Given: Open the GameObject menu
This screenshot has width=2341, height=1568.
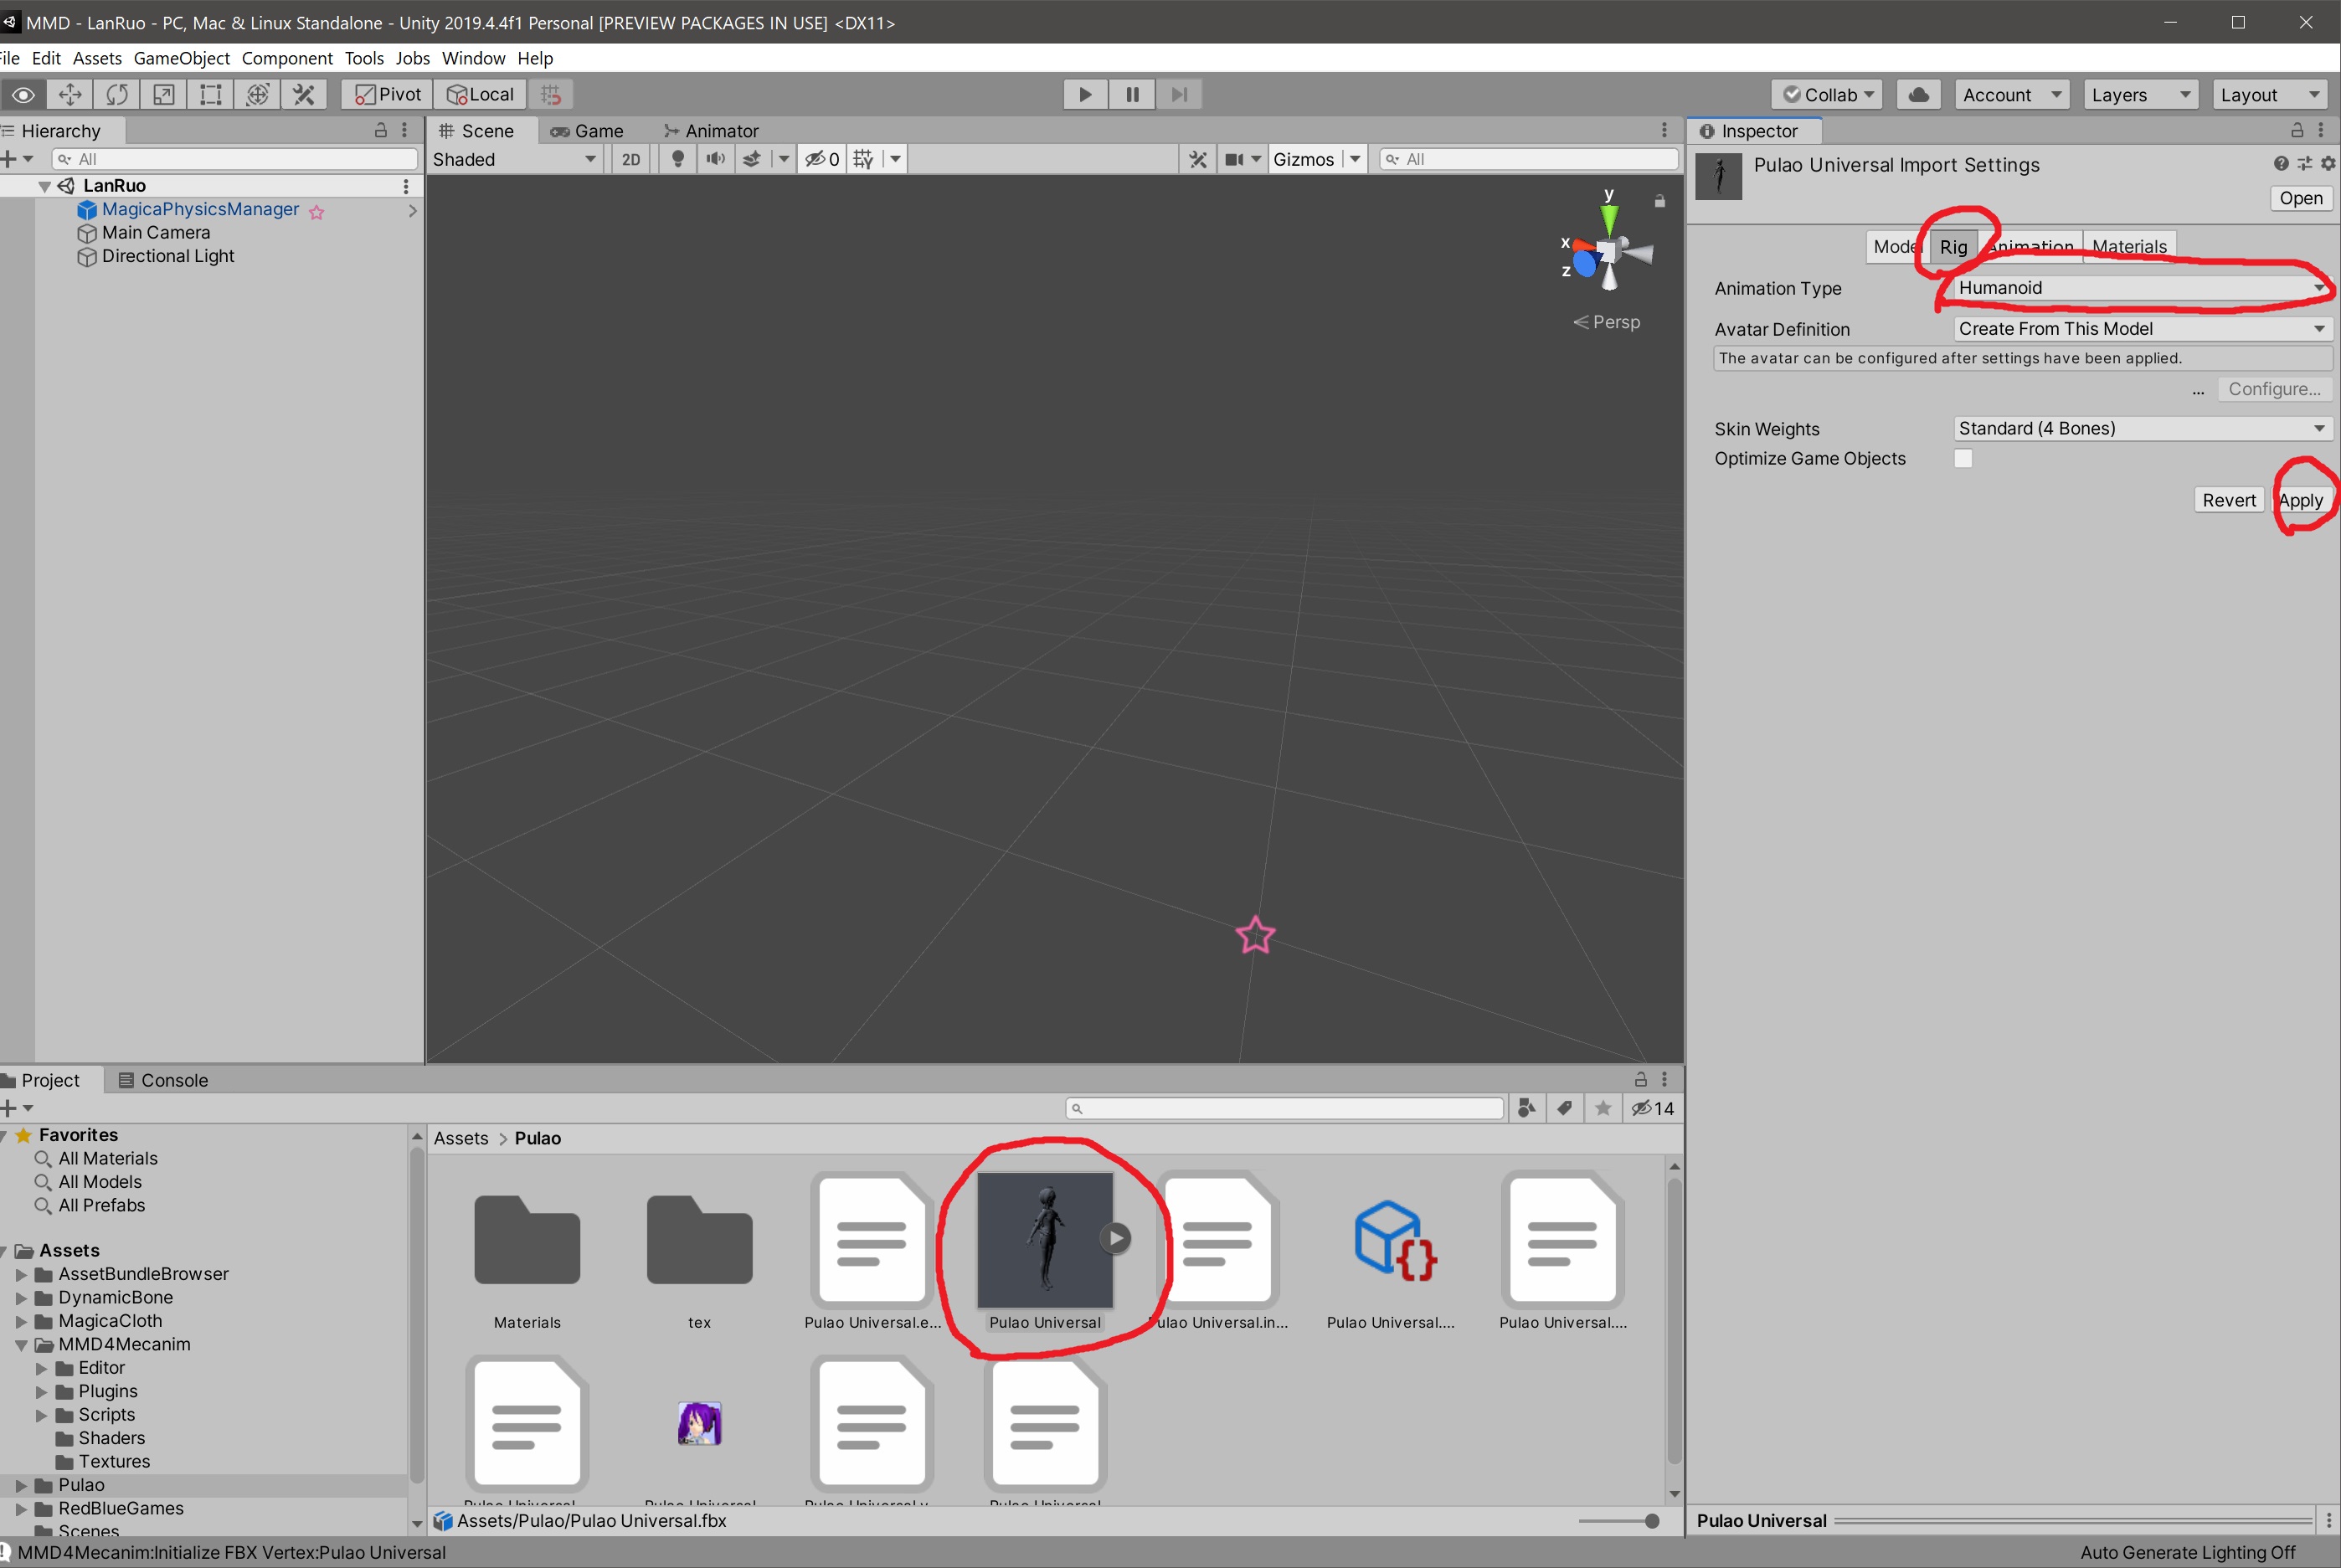Looking at the screenshot, I should click(181, 58).
